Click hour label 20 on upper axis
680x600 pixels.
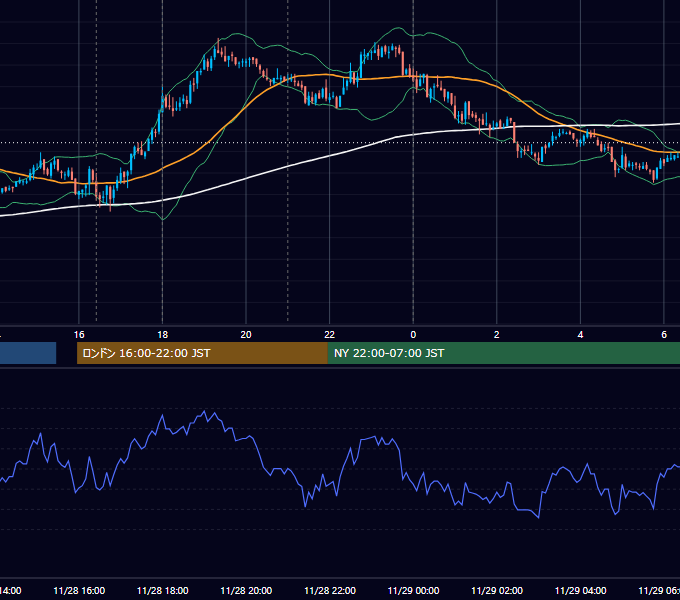coord(246,335)
